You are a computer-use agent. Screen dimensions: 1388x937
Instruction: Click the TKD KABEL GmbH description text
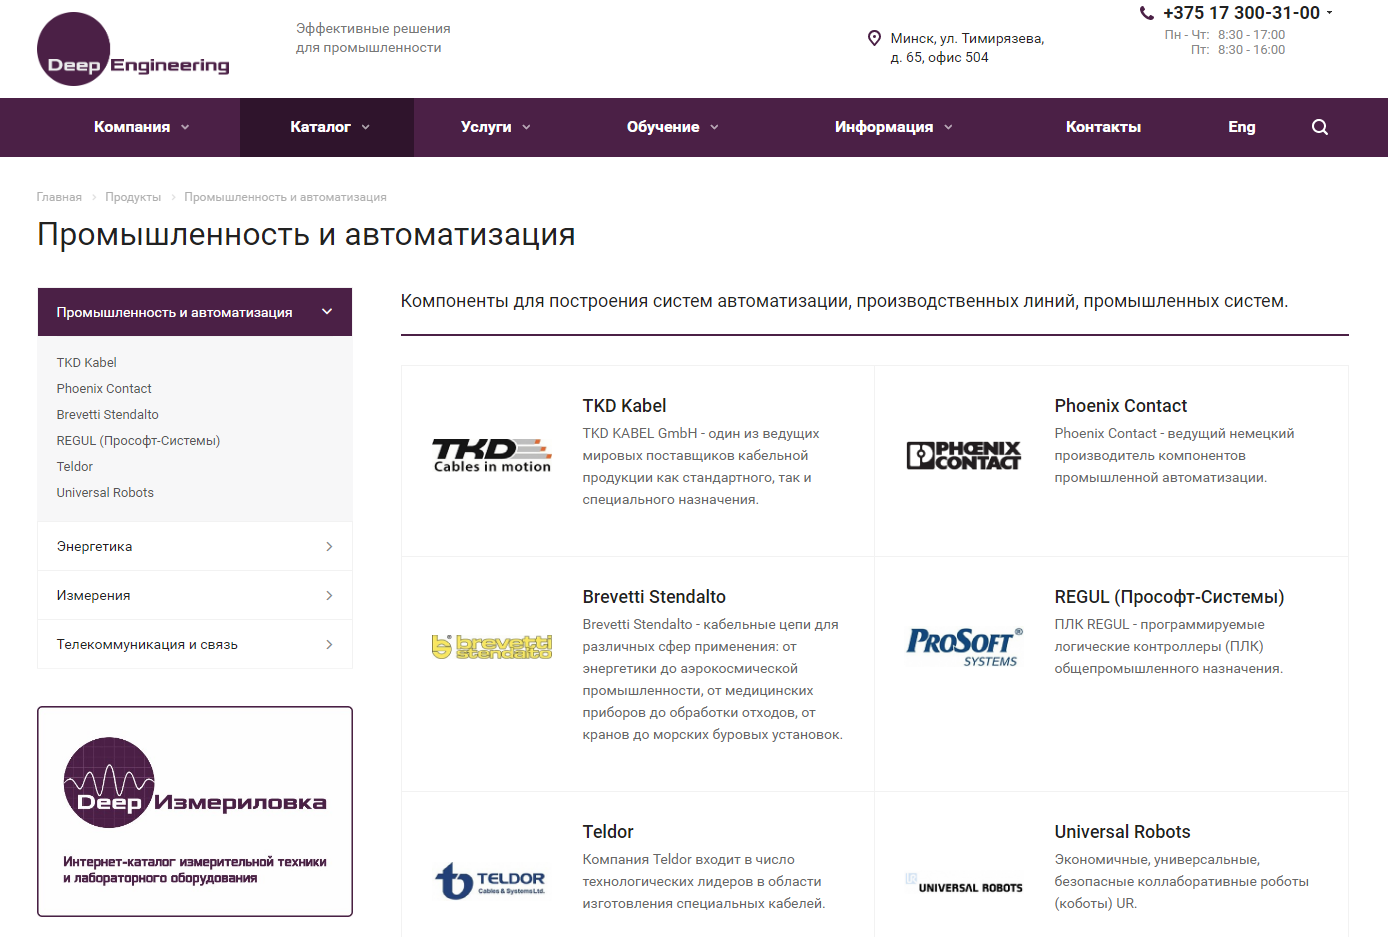(x=701, y=466)
